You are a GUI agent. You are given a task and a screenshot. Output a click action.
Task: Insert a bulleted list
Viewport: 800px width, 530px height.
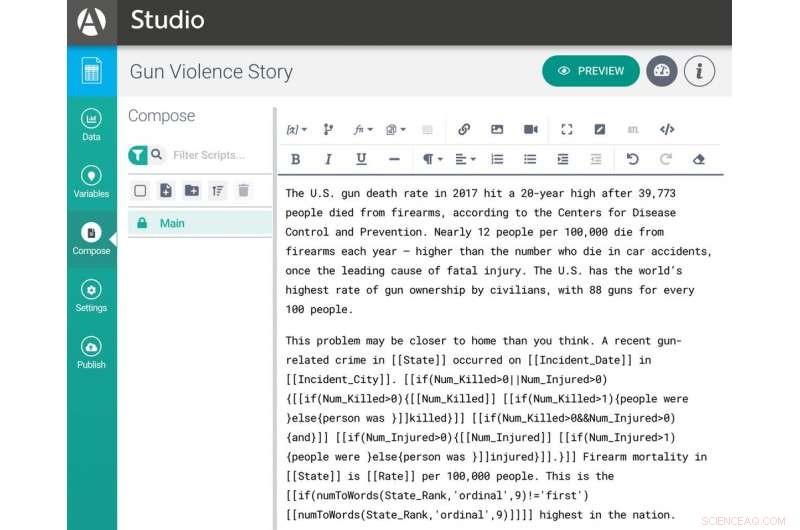530,159
